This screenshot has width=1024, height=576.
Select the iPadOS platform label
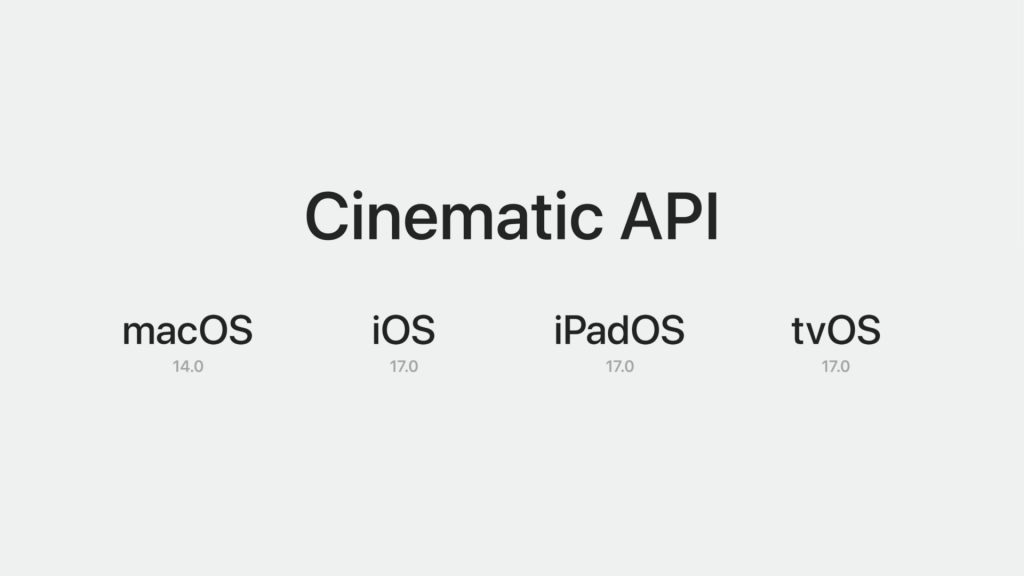coord(619,330)
